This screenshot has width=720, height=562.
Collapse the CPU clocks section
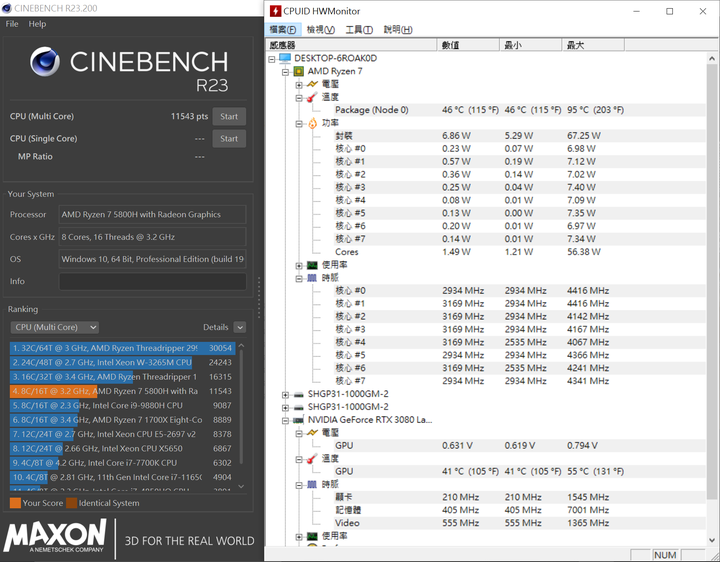tap(299, 278)
